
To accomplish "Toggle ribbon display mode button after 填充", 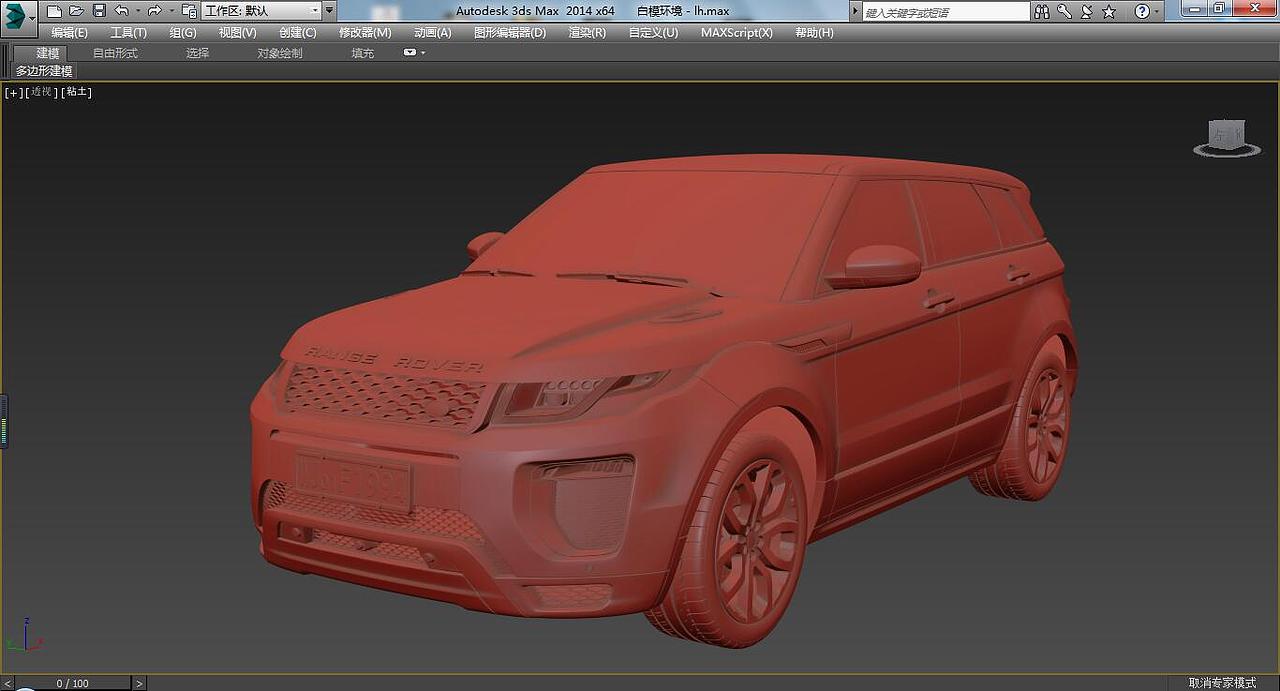I will [410, 53].
